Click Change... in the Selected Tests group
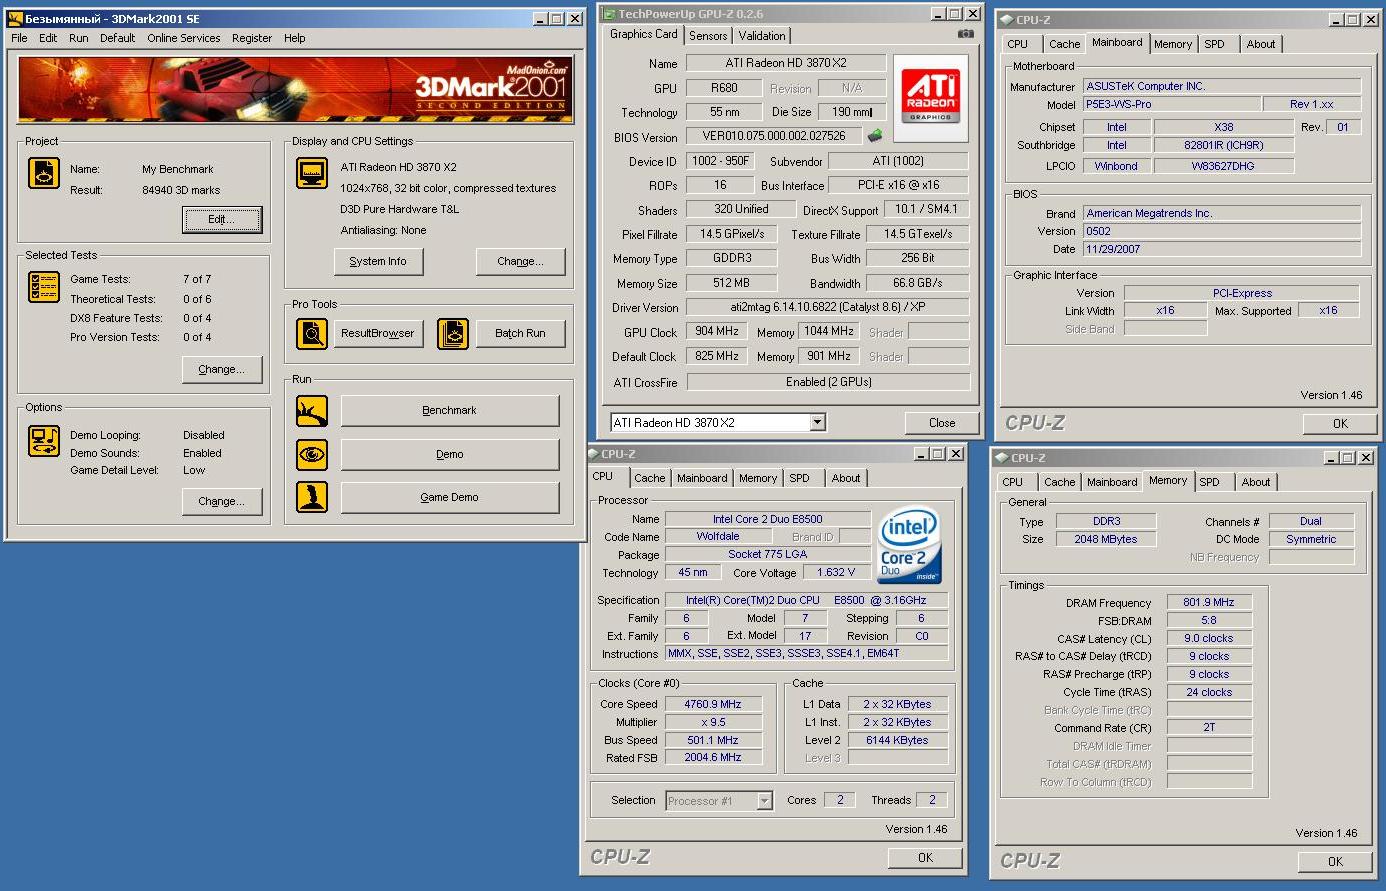This screenshot has width=1386, height=891. pos(222,370)
